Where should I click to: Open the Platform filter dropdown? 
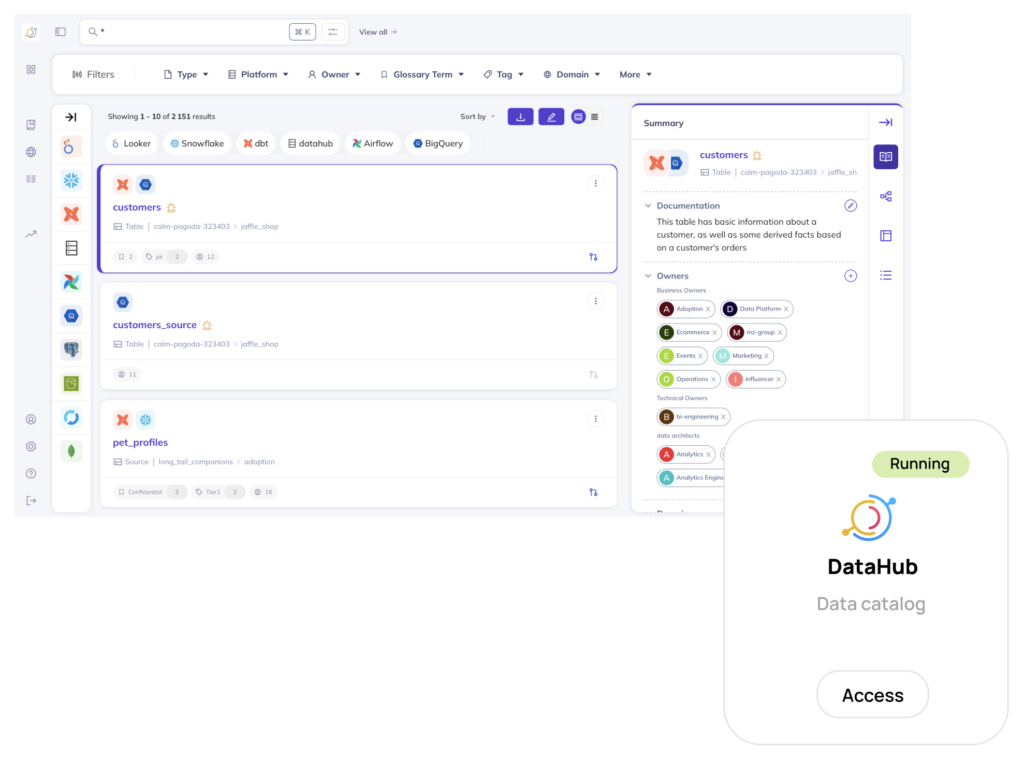(x=258, y=74)
